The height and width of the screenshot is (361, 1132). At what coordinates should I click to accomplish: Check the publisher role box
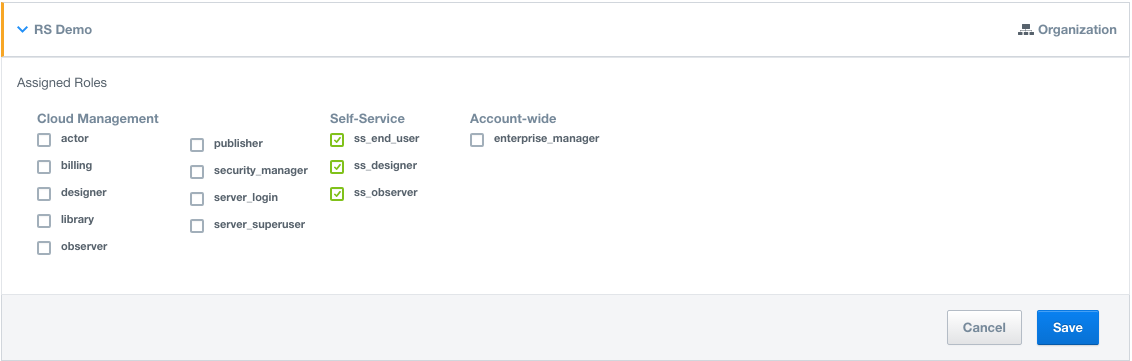pyautogui.click(x=197, y=145)
